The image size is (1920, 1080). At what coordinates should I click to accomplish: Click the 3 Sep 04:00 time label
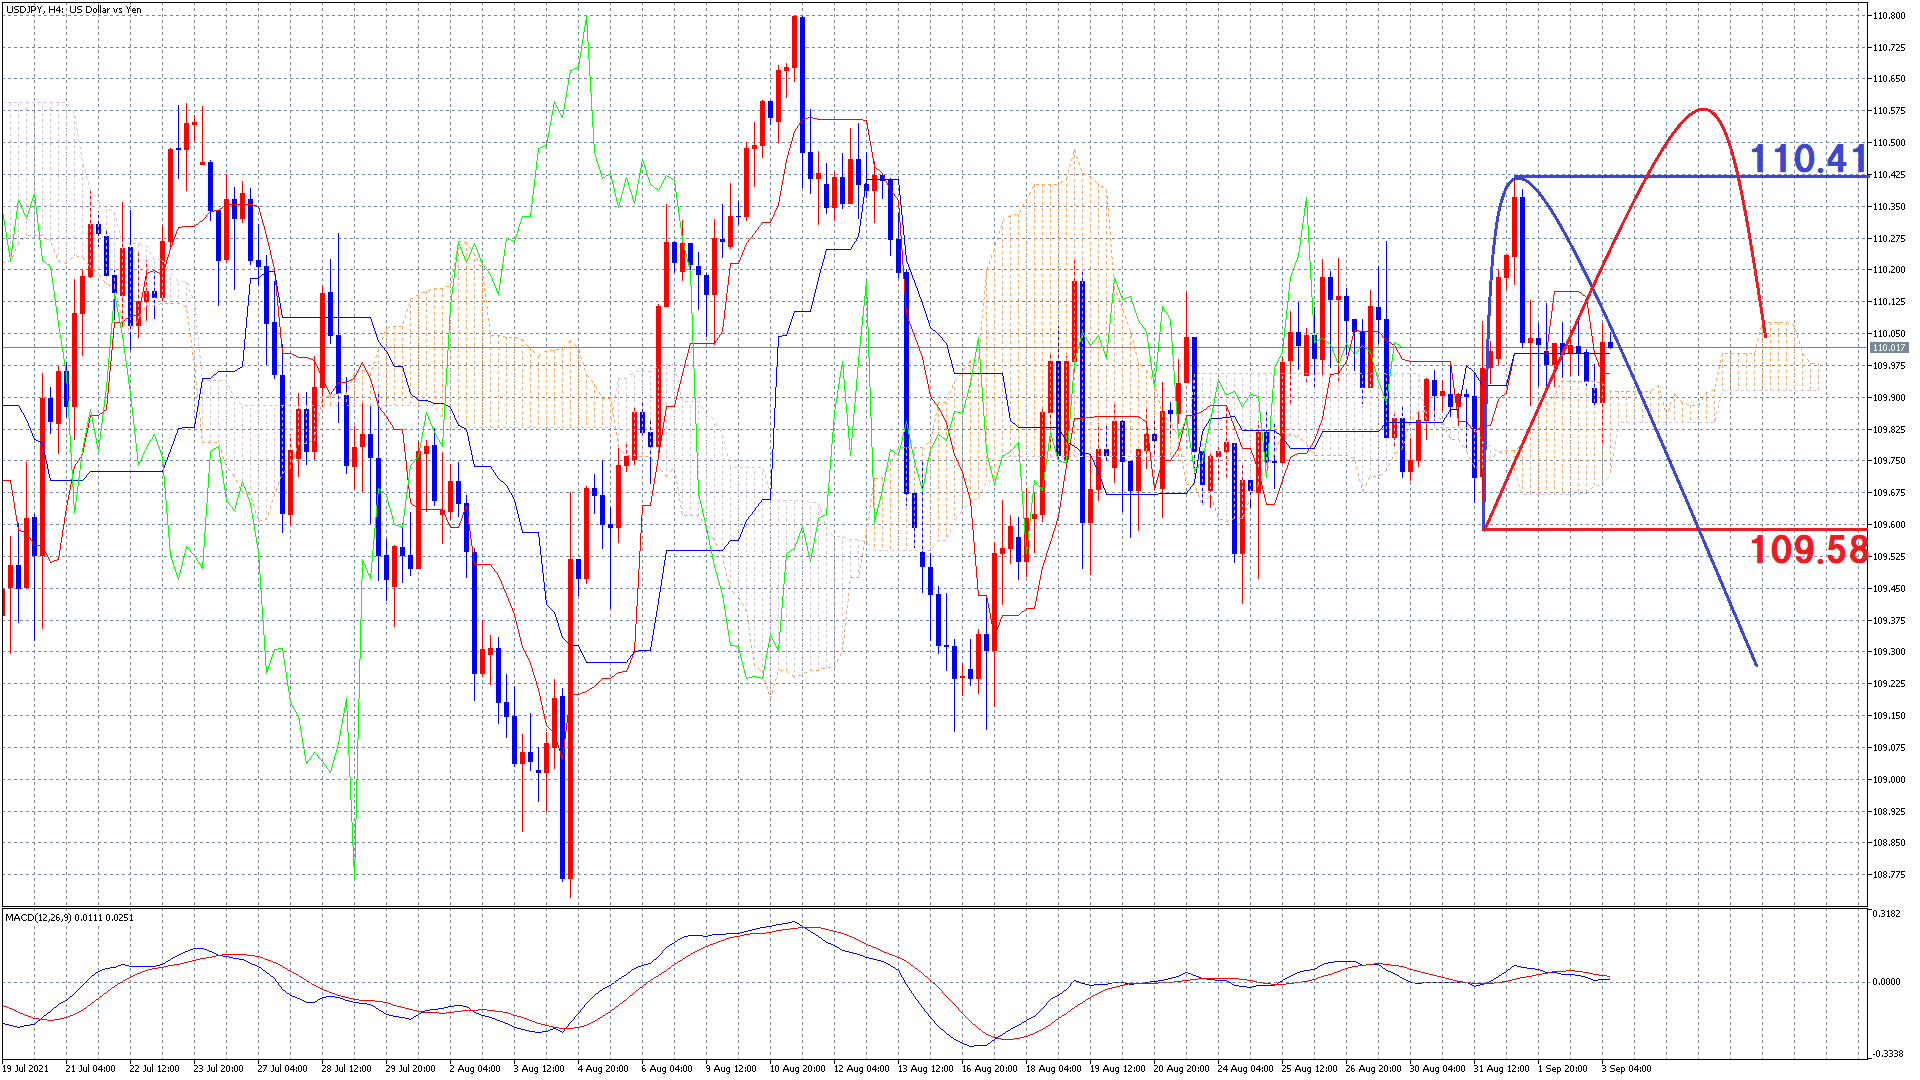coord(1627,1068)
